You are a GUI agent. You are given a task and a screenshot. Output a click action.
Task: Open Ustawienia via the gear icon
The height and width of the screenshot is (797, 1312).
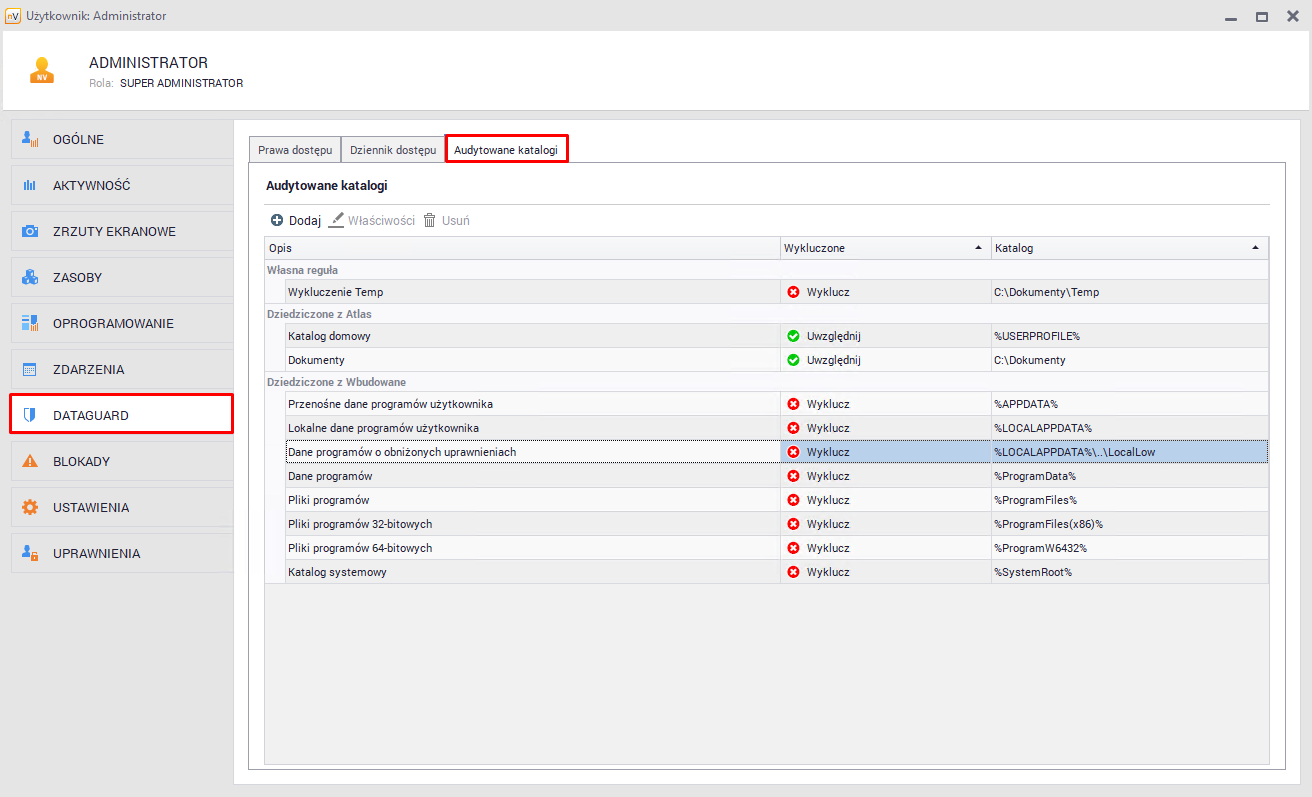point(30,508)
